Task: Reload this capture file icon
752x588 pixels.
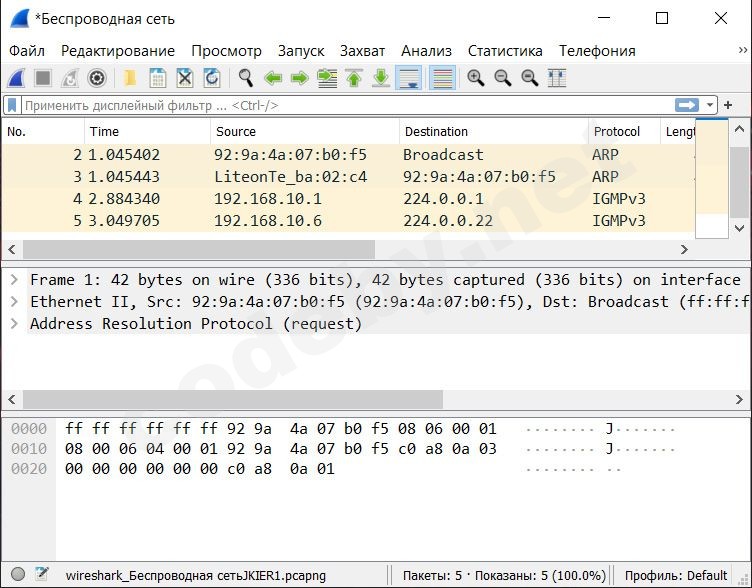Action: pyautogui.click(x=212, y=78)
